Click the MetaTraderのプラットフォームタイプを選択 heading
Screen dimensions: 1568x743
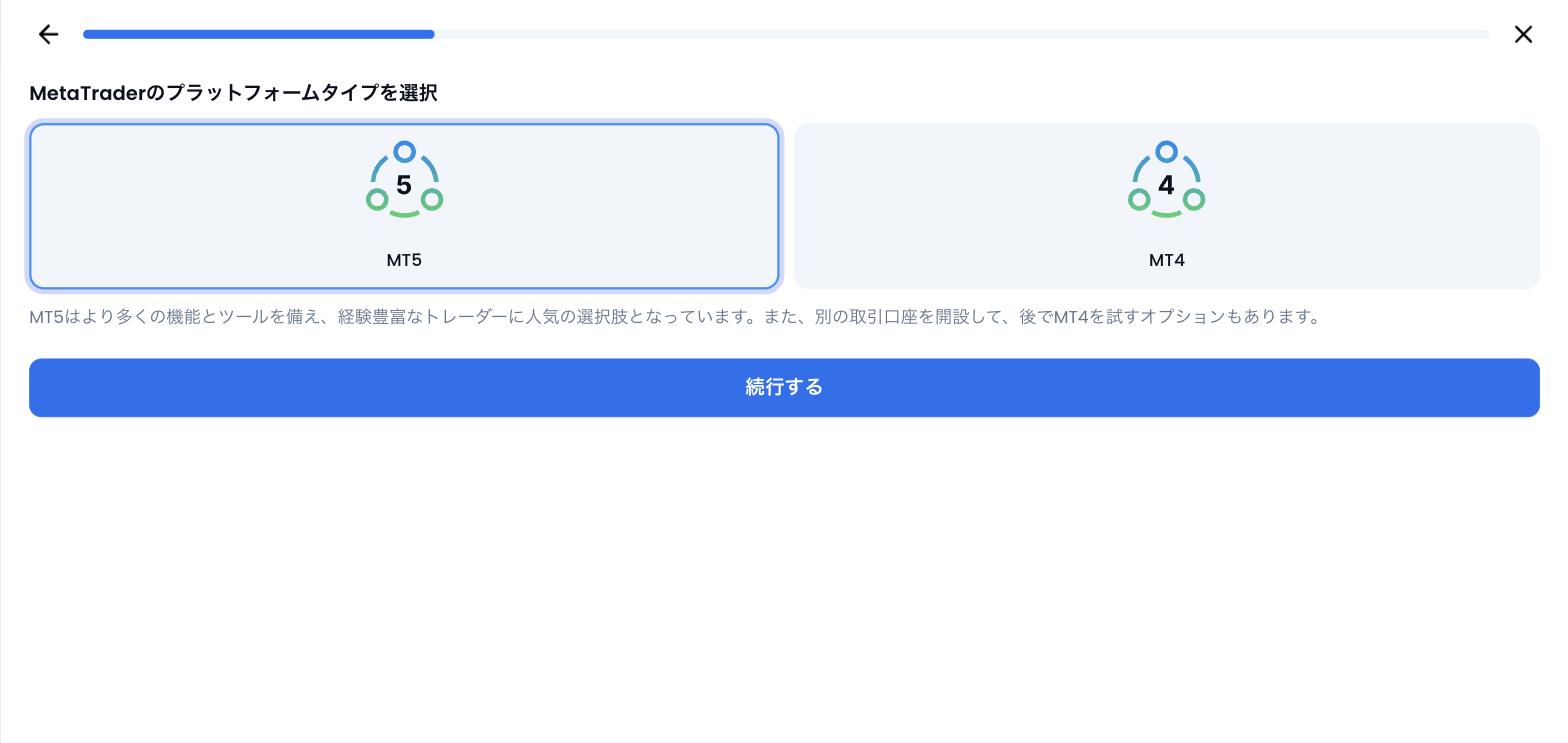pos(233,93)
